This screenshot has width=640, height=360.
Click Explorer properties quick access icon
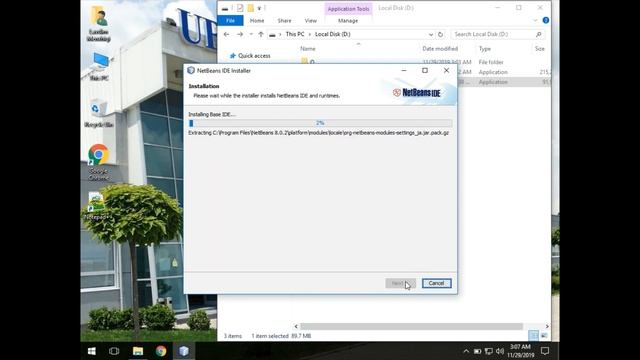coord(240,8)
